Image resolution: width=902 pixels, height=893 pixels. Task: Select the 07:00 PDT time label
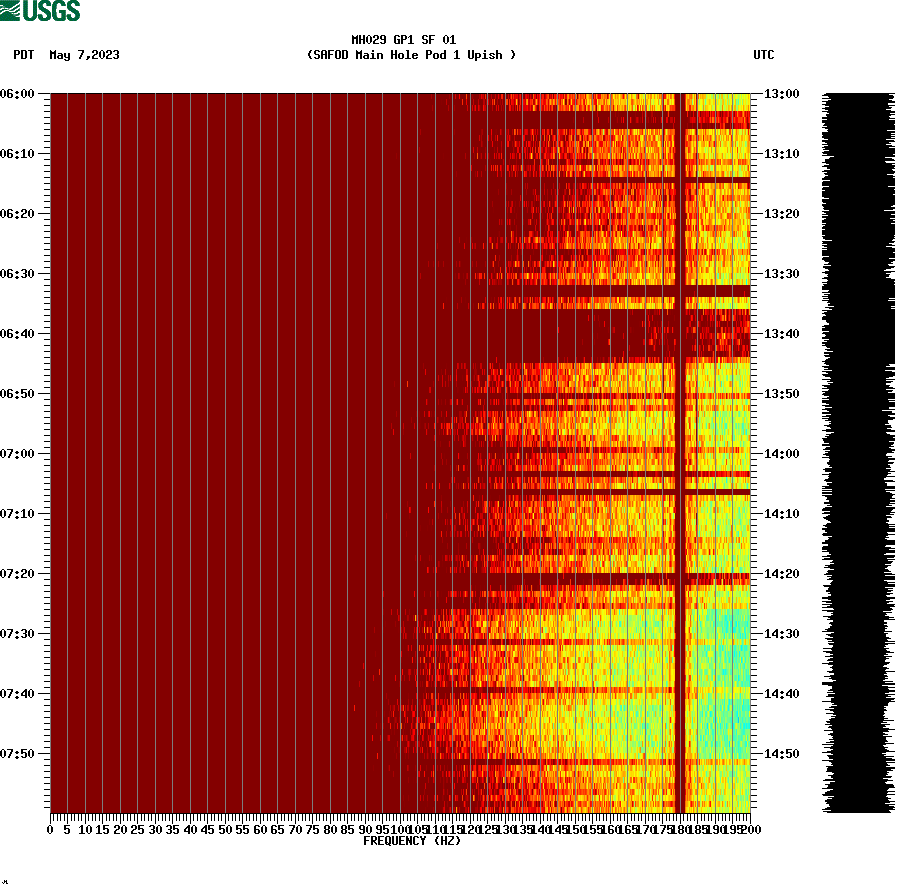(19, 453)
